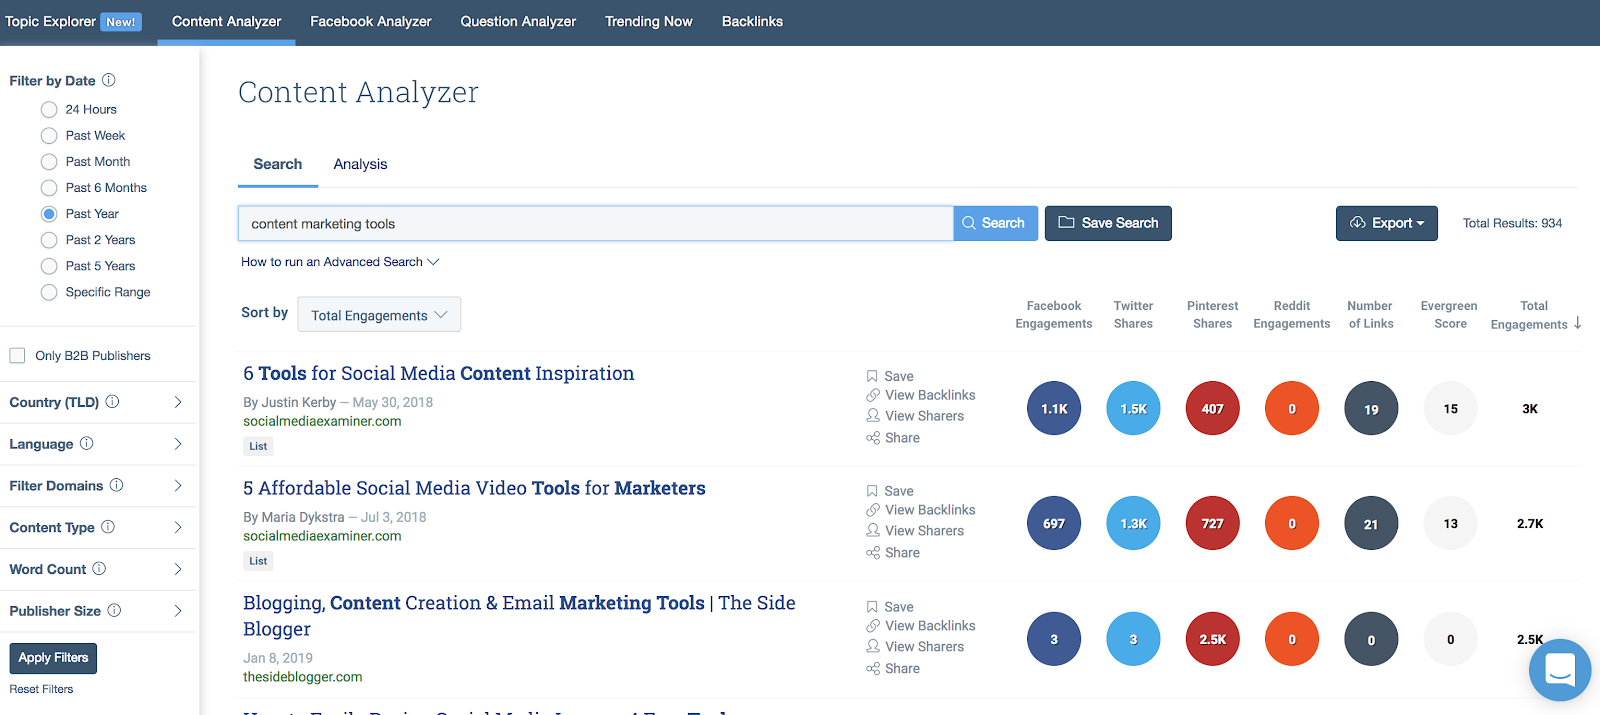
Task: Select the Past Month date filter
Action: [49, 162]
